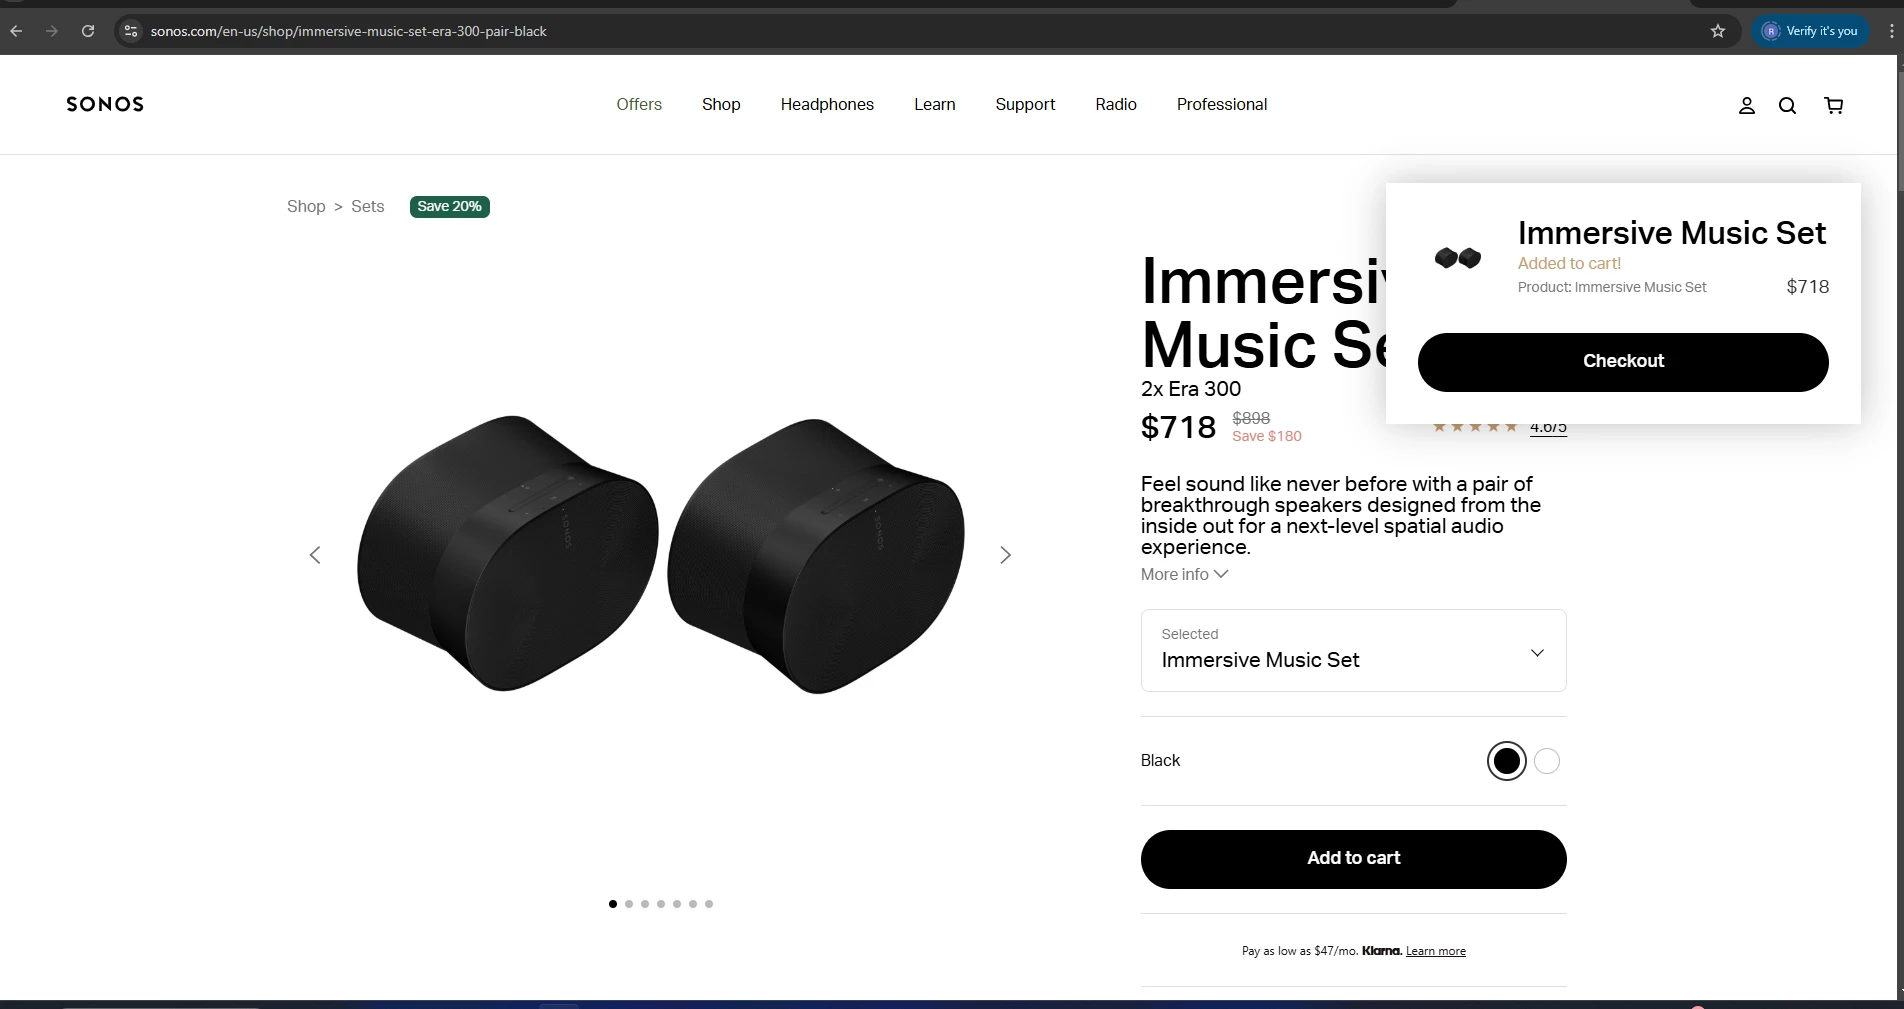Click the Added to cart! message
The width and height of the screenshot is (1904, 1009).
1569,263
